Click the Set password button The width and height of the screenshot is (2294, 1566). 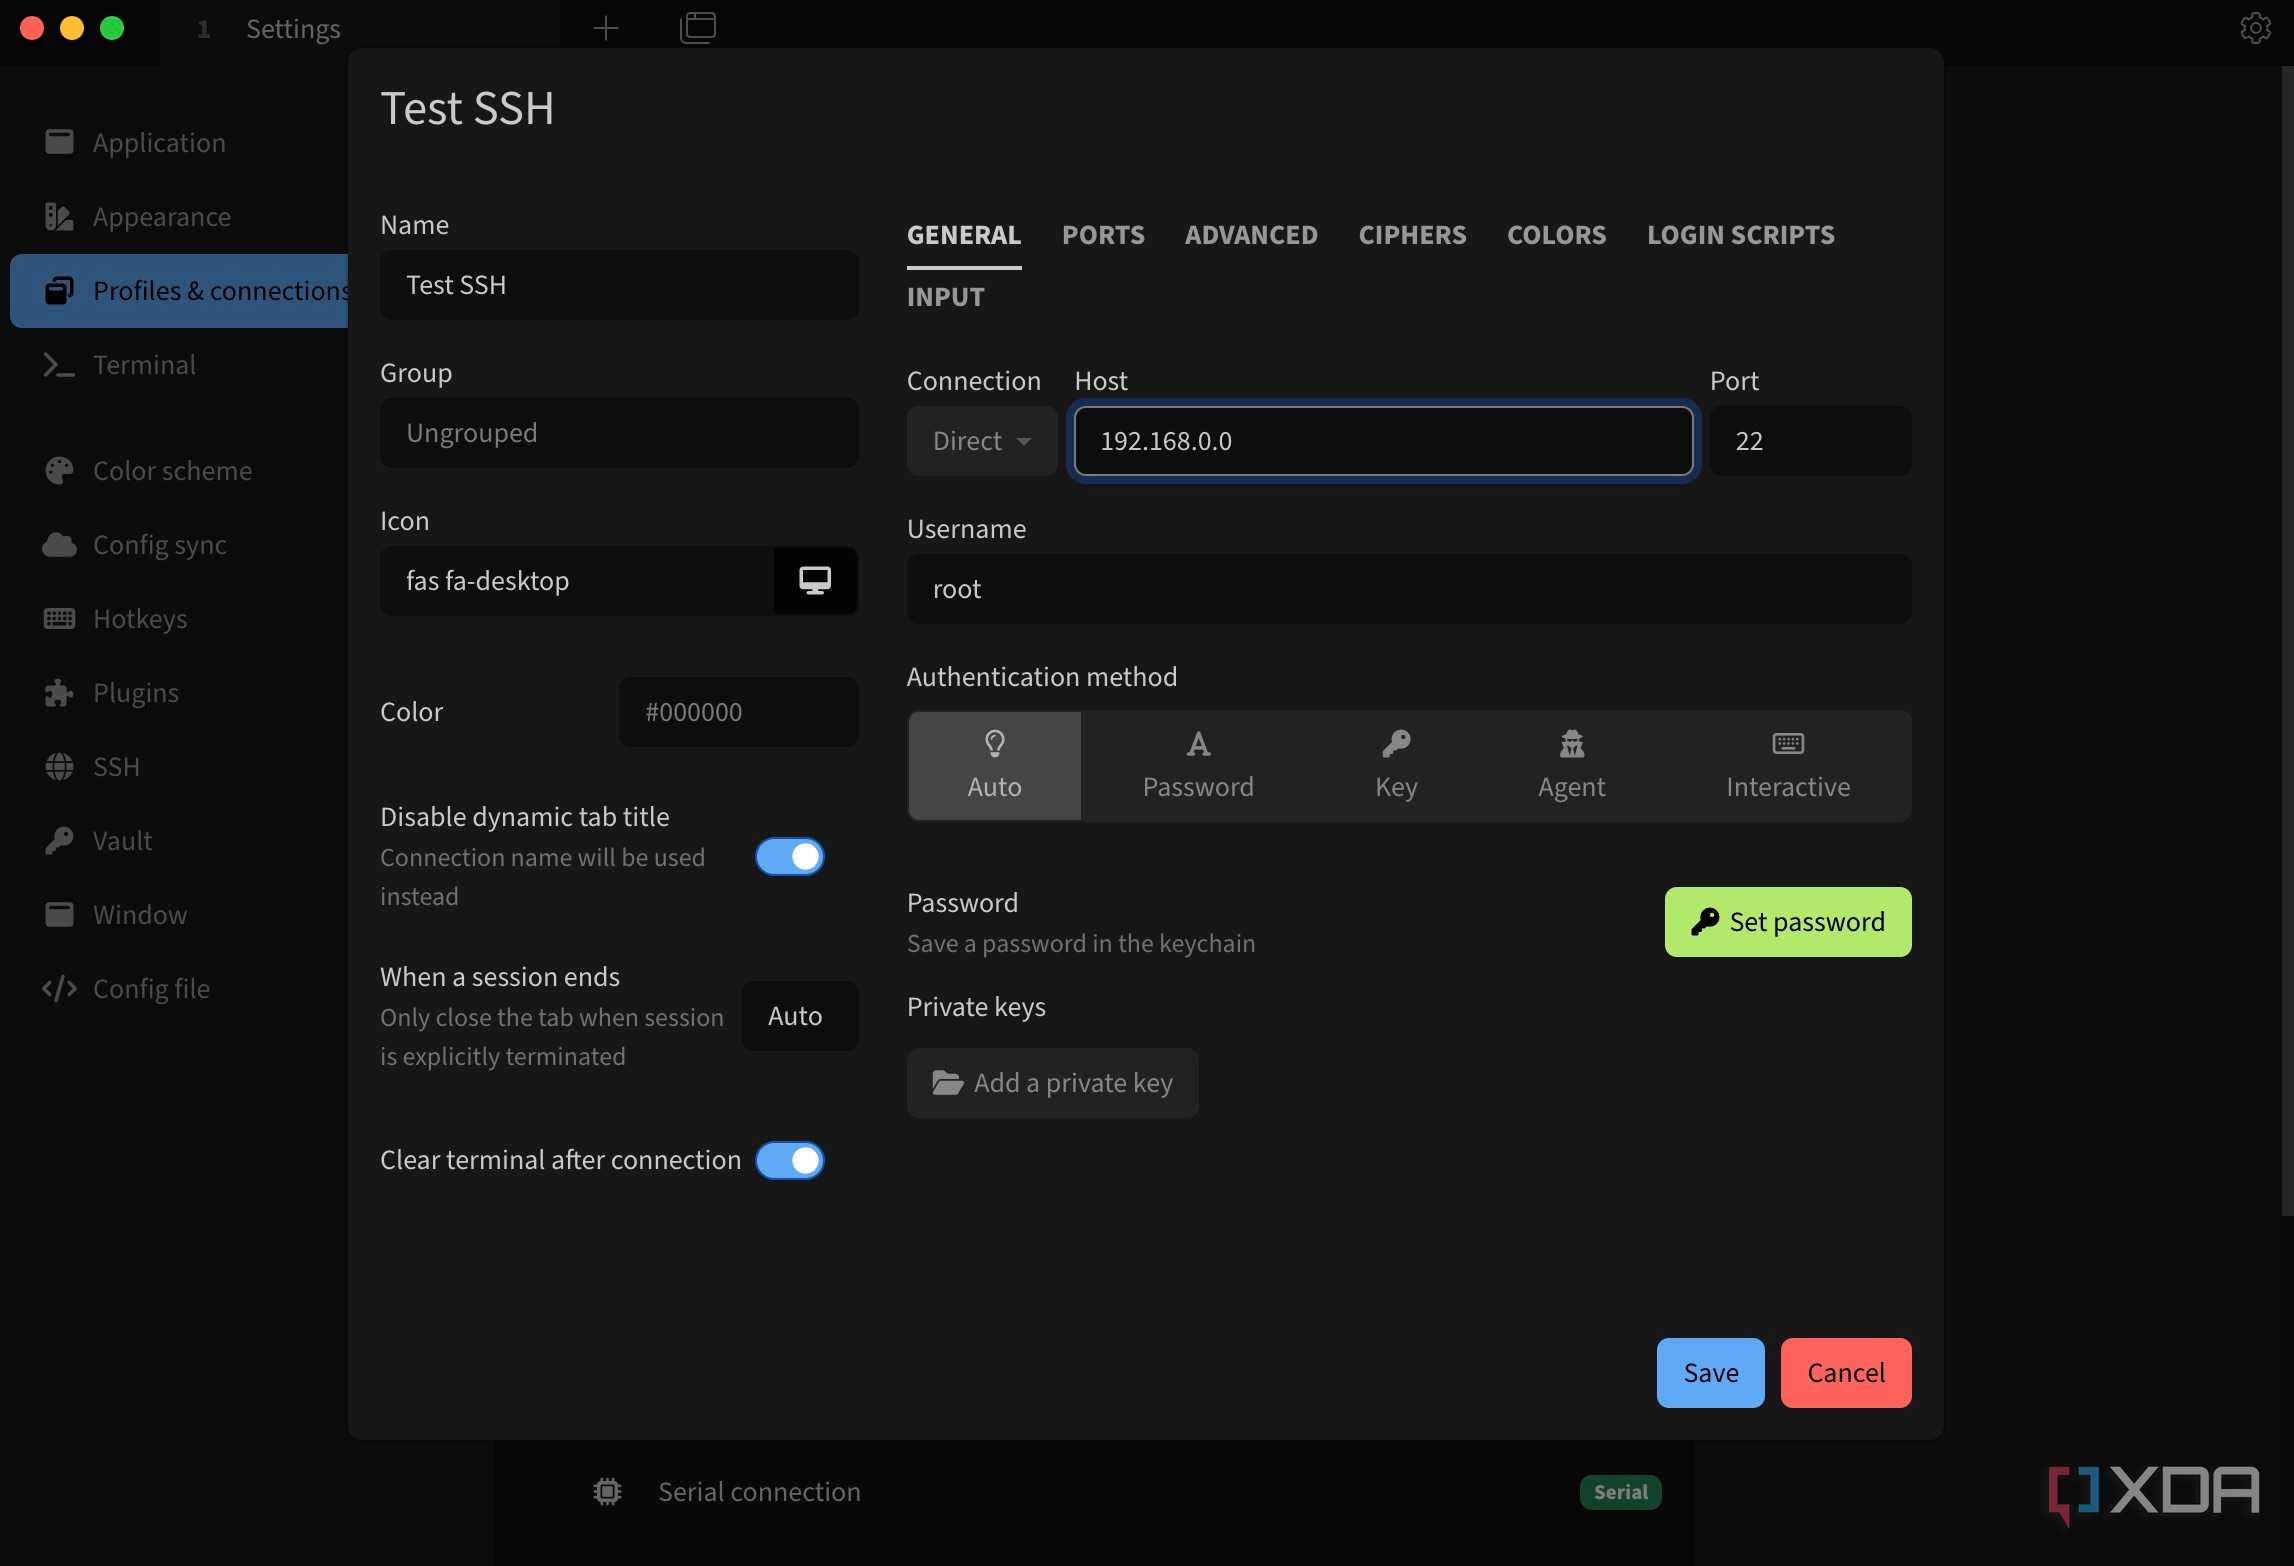(1788, 922)
